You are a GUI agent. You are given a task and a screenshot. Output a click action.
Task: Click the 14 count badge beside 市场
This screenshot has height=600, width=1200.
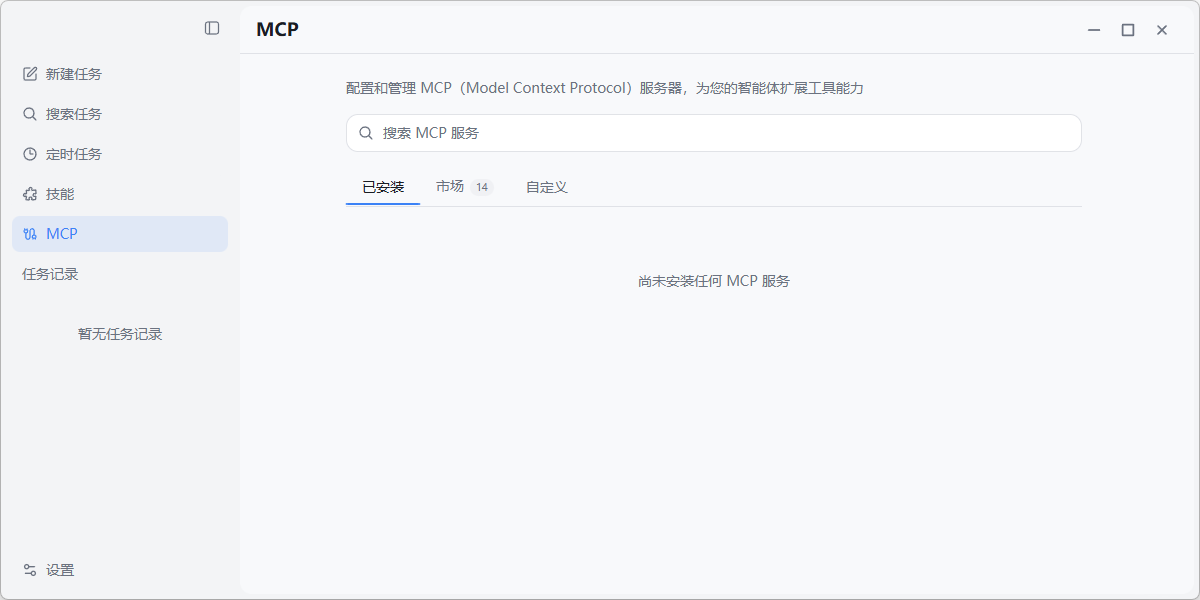click(482, 187)
